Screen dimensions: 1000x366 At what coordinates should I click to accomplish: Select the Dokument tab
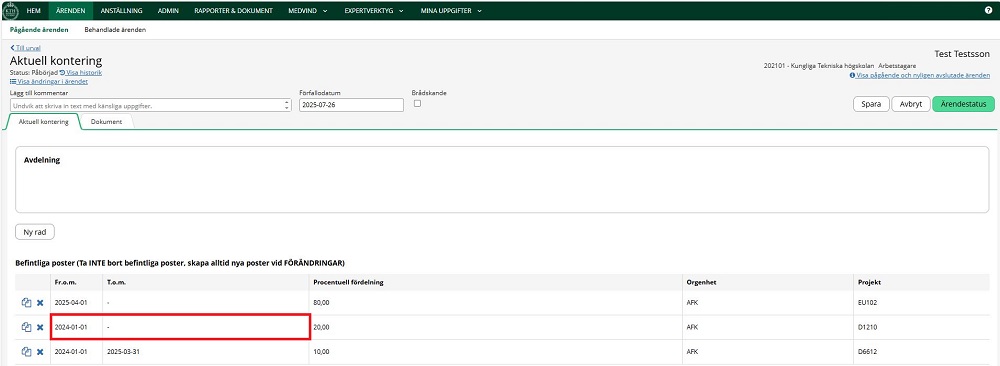click(x=106, y=121)
